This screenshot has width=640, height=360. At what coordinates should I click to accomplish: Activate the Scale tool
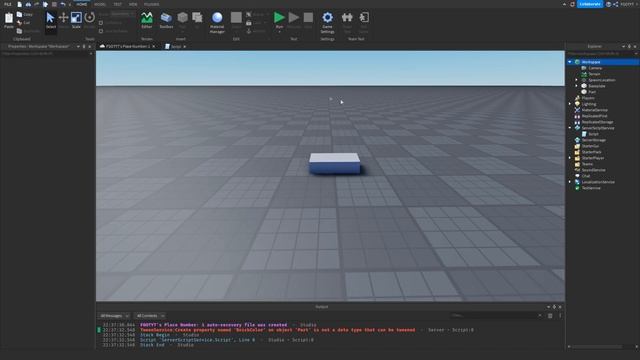[76, 20]
